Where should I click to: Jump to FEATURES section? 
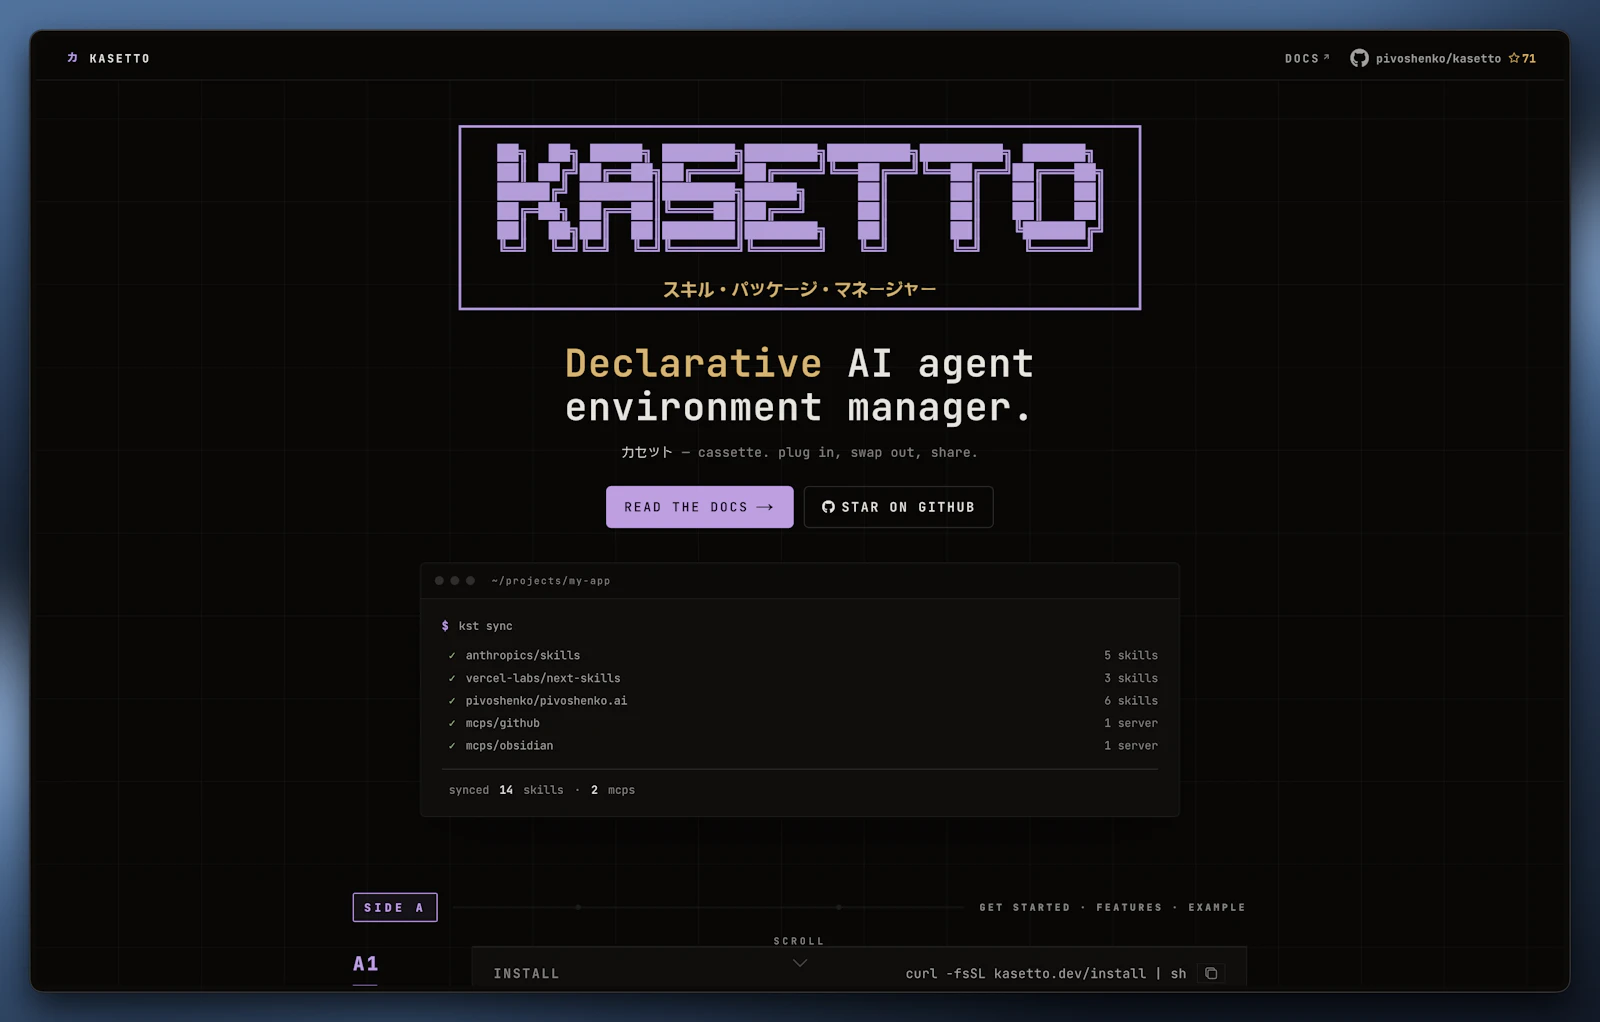[x=1129, y=908]
